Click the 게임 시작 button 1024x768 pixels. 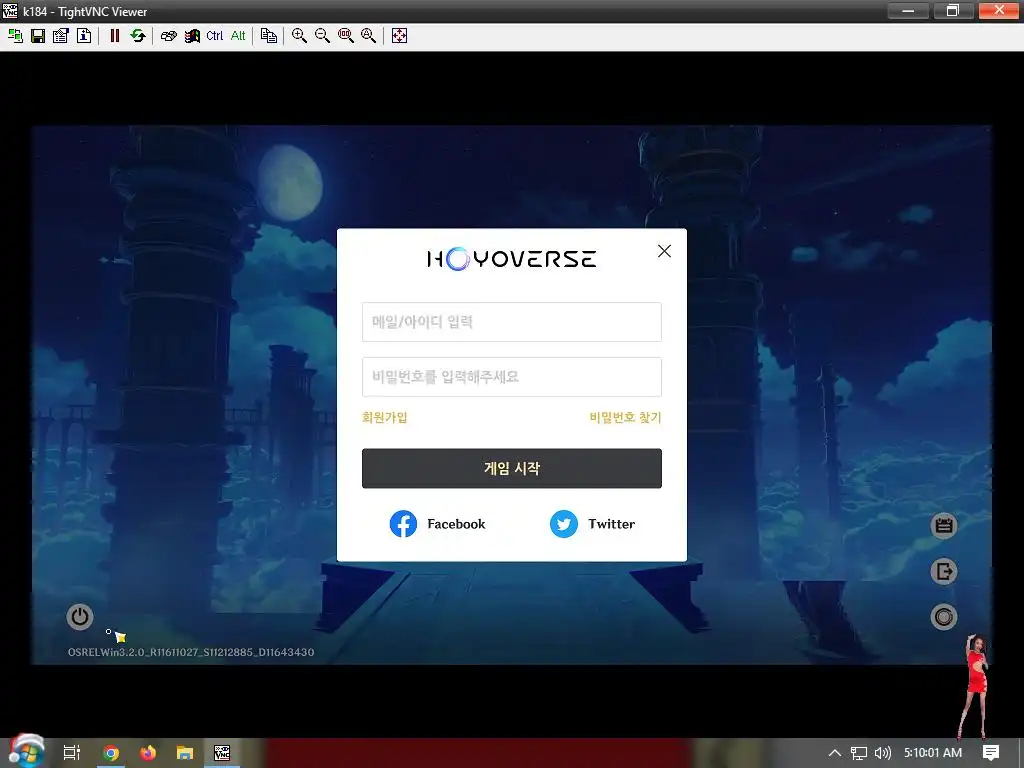point(511,468)
